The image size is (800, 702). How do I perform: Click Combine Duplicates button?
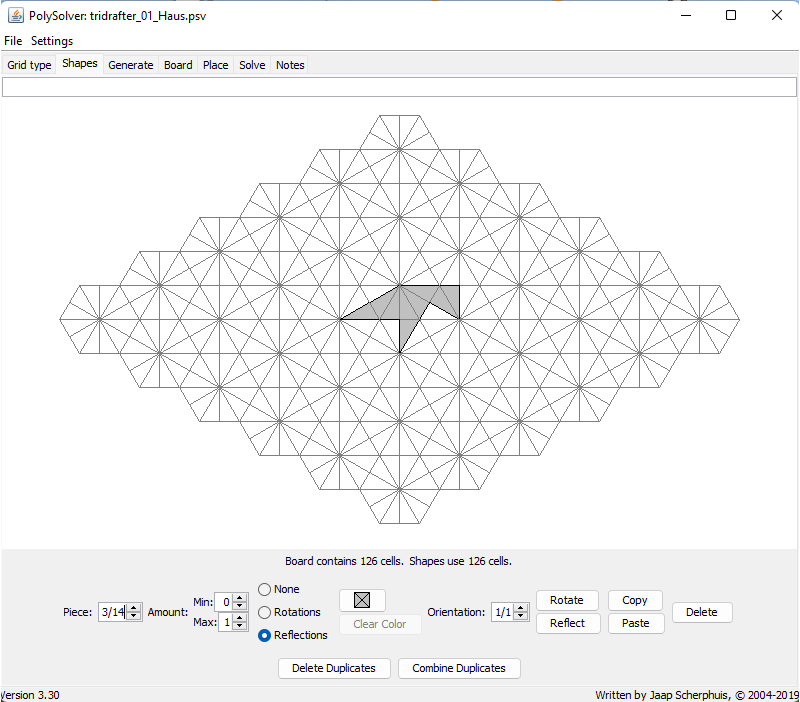click(x=459, y=668)
